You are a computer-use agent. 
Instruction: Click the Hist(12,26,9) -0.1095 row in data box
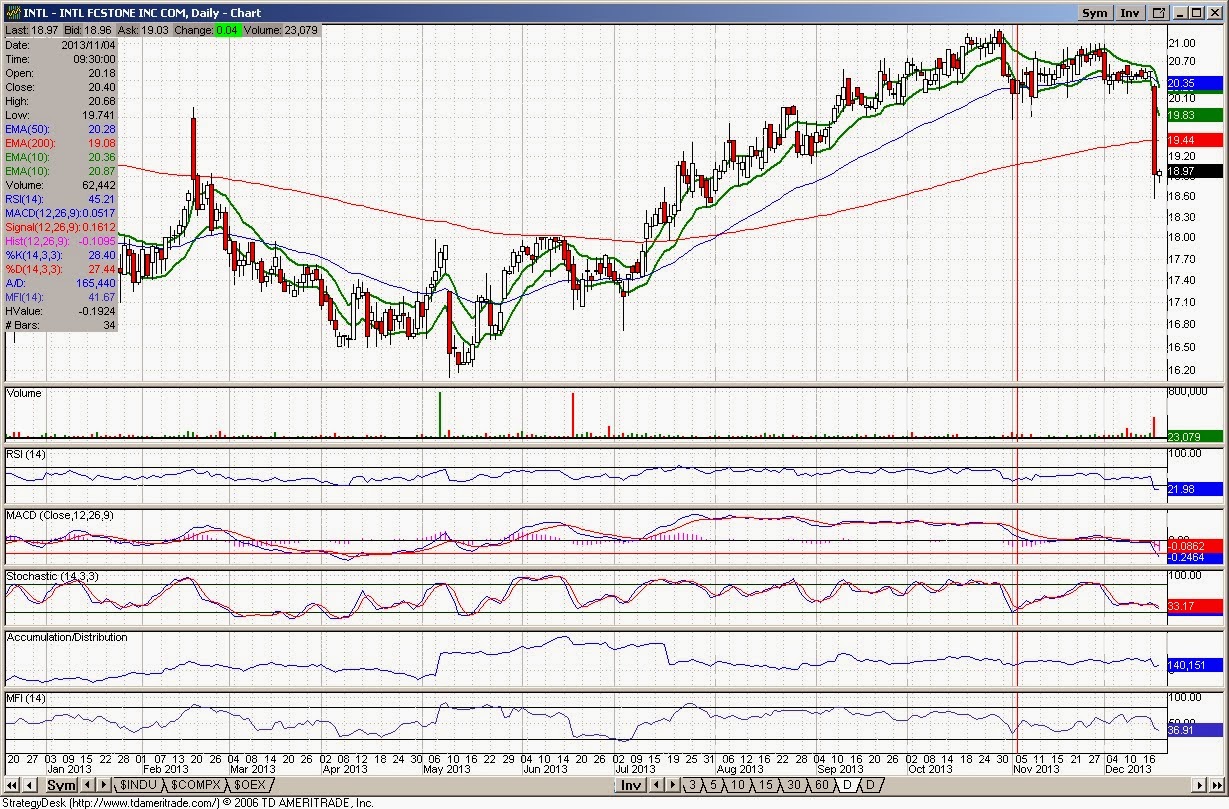click(x=61, y=241)
